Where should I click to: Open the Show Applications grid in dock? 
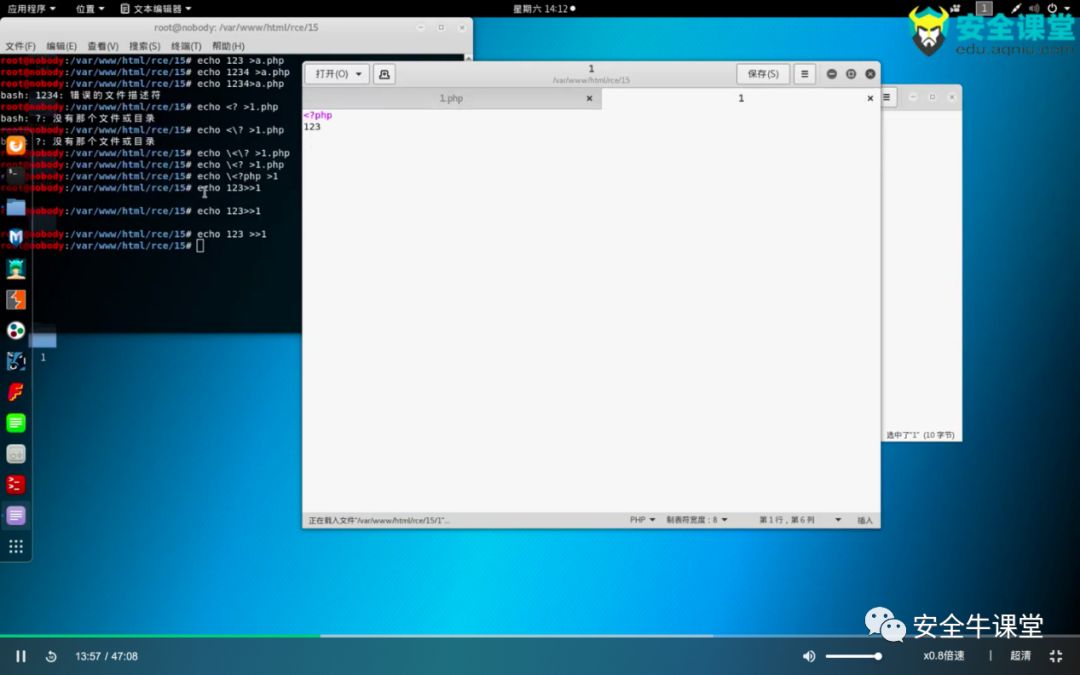pyautogui.click(x=16, y=546)
